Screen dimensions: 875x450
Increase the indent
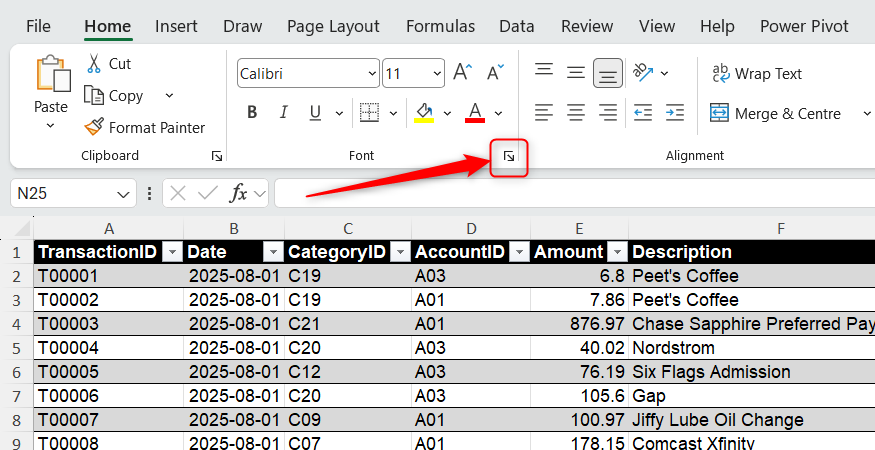coord(674,113)
